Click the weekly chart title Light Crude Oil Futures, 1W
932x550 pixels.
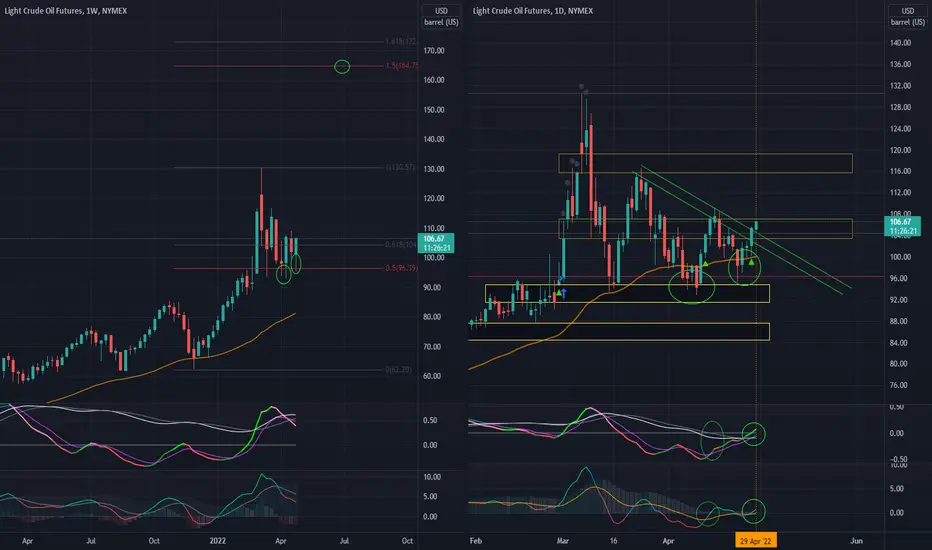pos(65,11)
